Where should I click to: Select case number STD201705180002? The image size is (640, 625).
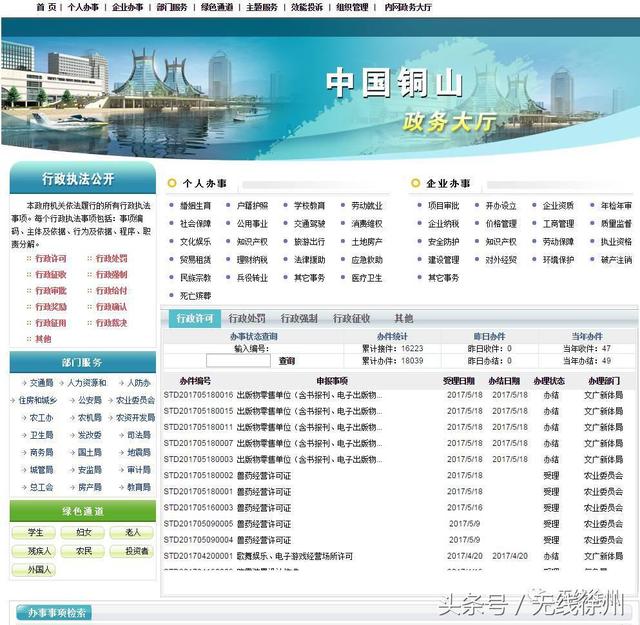pos(198,476)
